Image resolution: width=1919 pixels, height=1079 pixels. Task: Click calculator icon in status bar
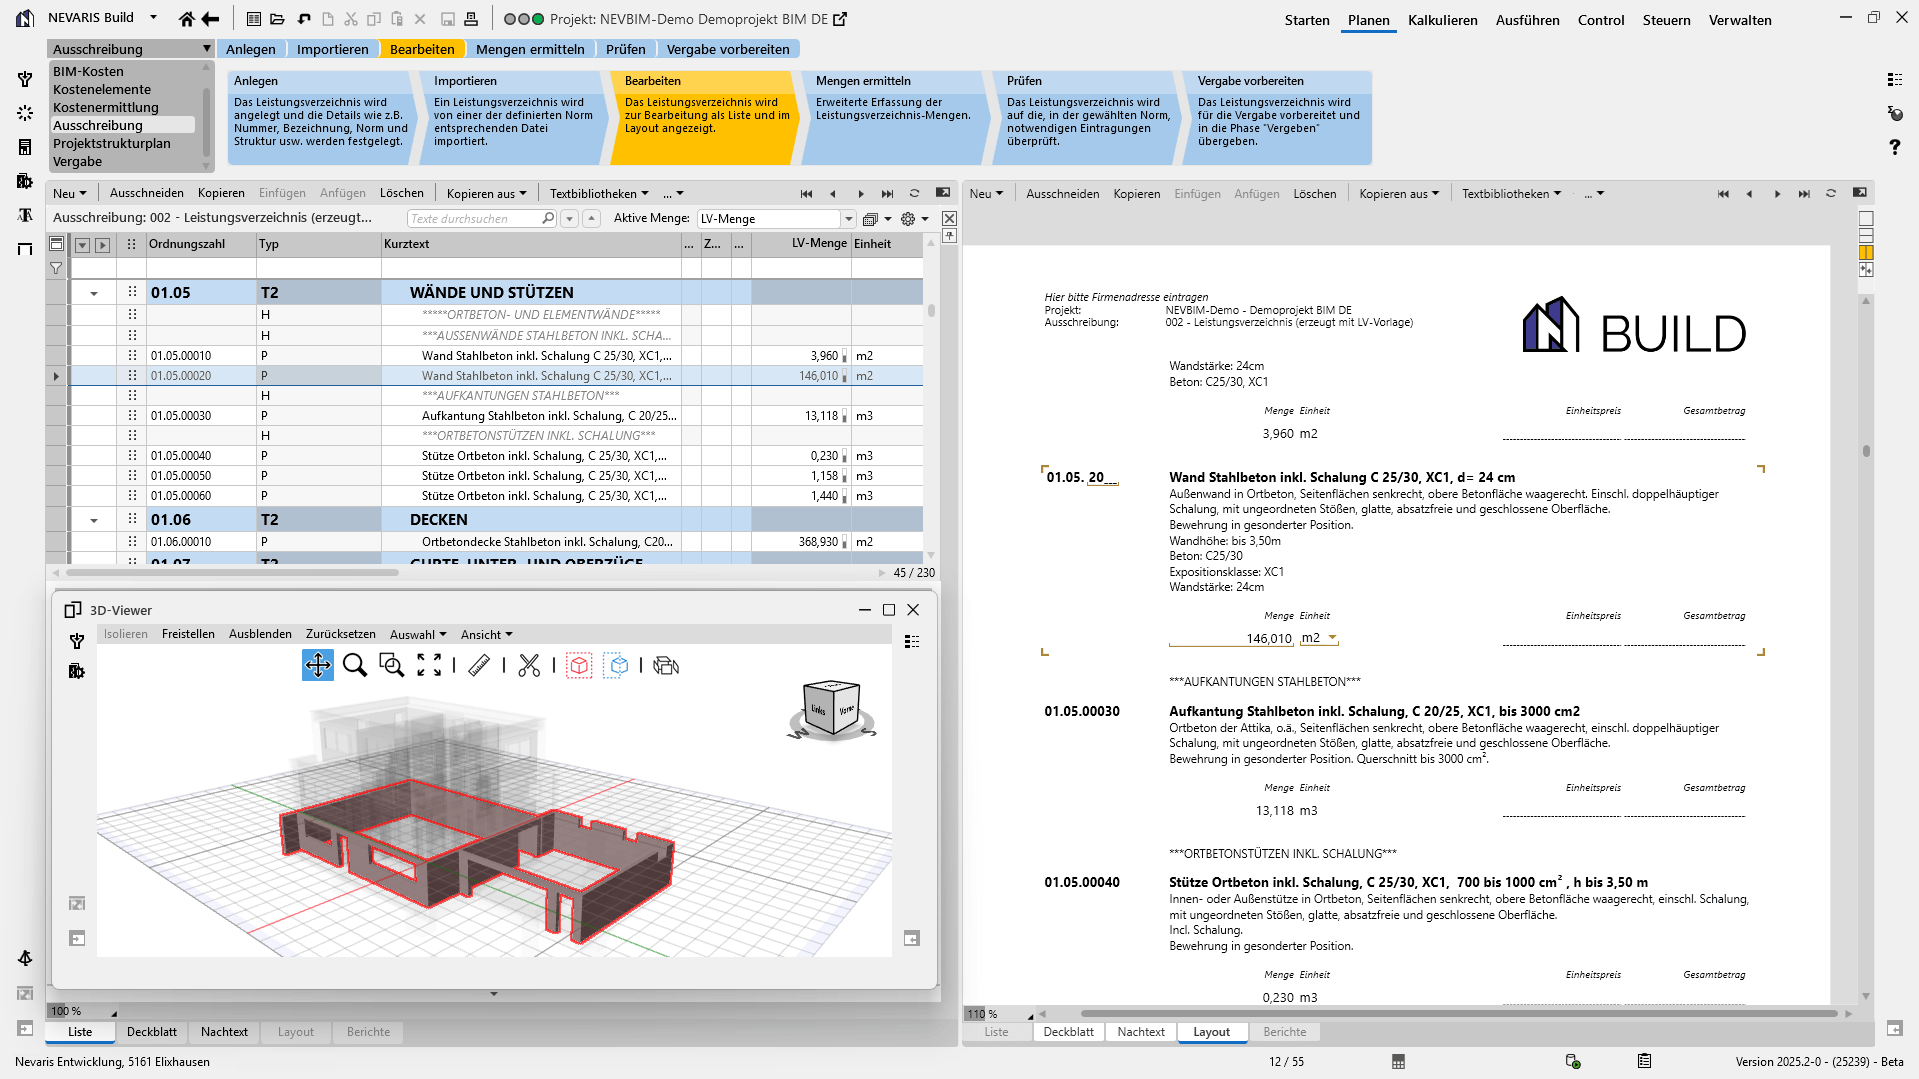(1398, 1061)
